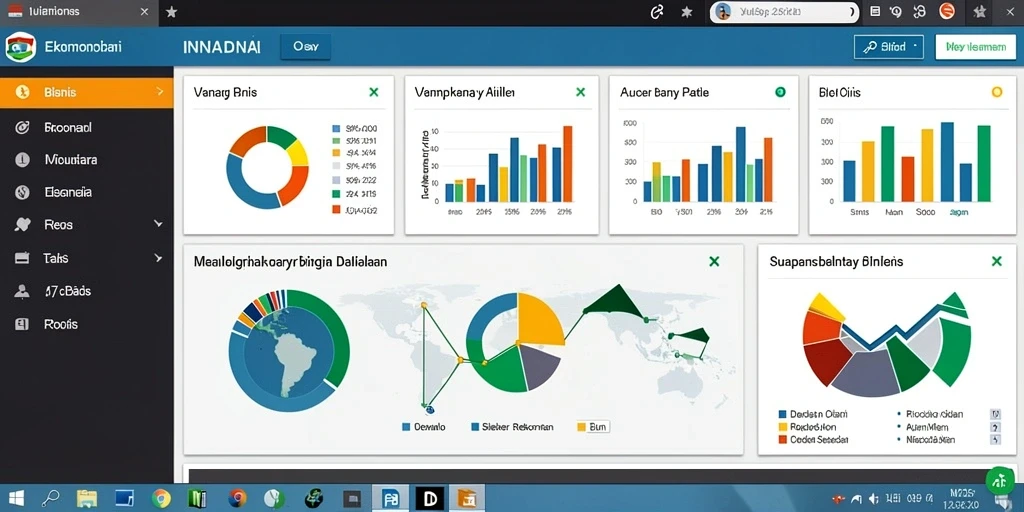Click the target icon beside Brconad
Image resolution: width=1024 pixels, height=512 pixels.
22,128
